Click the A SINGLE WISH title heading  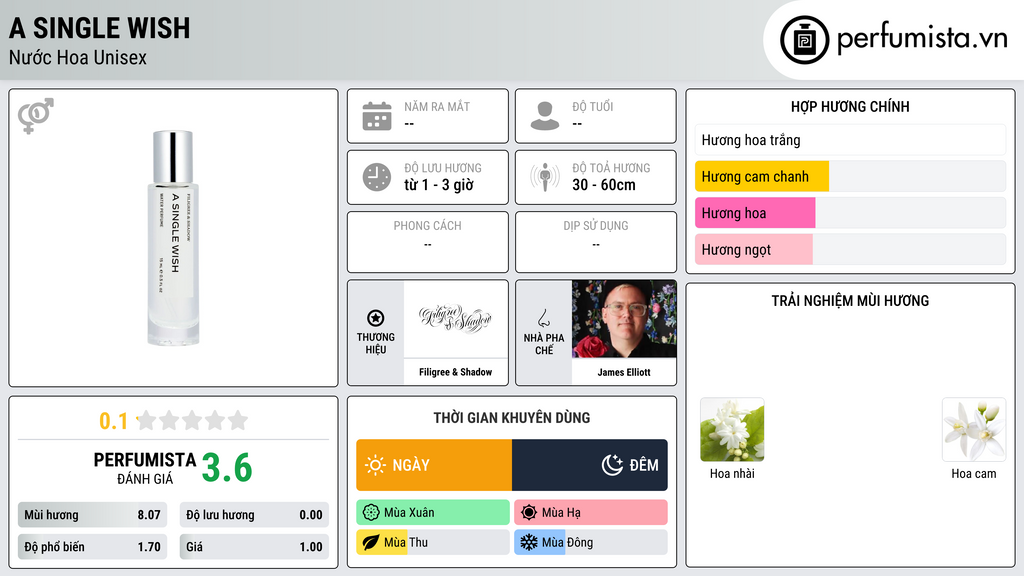click(100, 28)
